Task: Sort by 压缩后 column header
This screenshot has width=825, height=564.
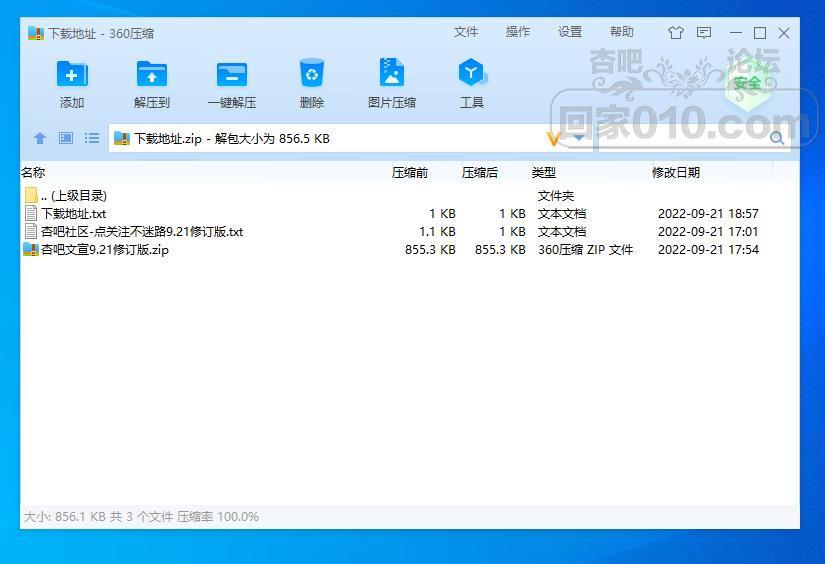Action: click(480, 173)
